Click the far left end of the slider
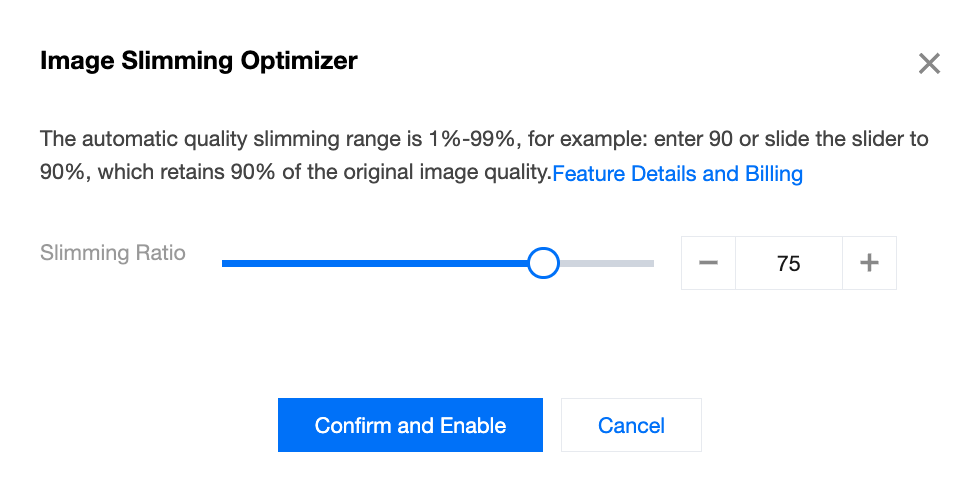This screenshot has height=492, width=980. coord(225,263)
